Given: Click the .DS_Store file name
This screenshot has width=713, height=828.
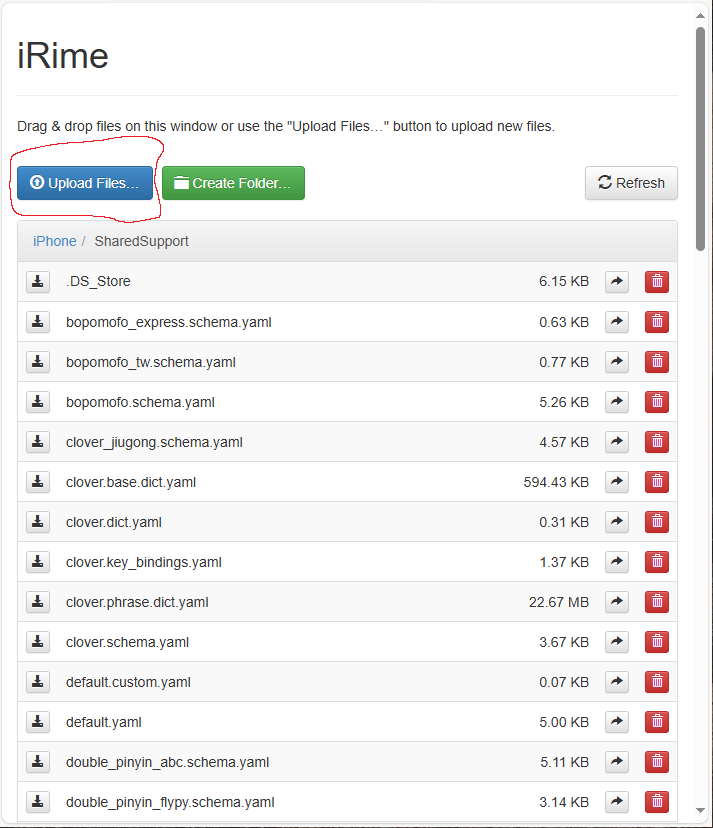Looking at the screenshot, I should click(98, 281).
